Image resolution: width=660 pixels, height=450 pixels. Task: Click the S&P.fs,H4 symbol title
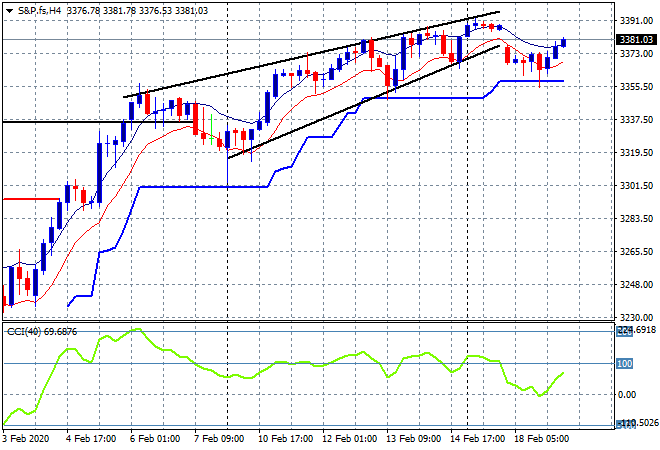[40, 11]
